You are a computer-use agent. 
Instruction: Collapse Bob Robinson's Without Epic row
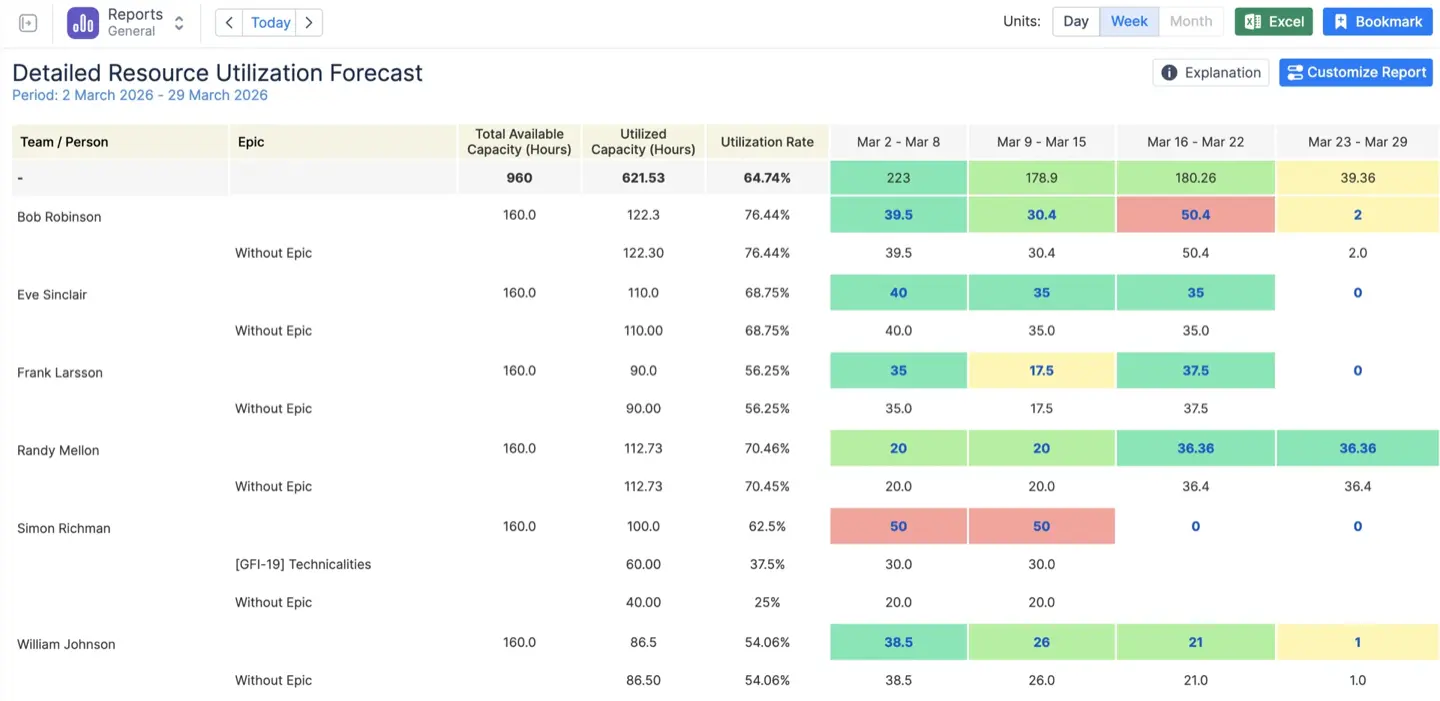273,252
